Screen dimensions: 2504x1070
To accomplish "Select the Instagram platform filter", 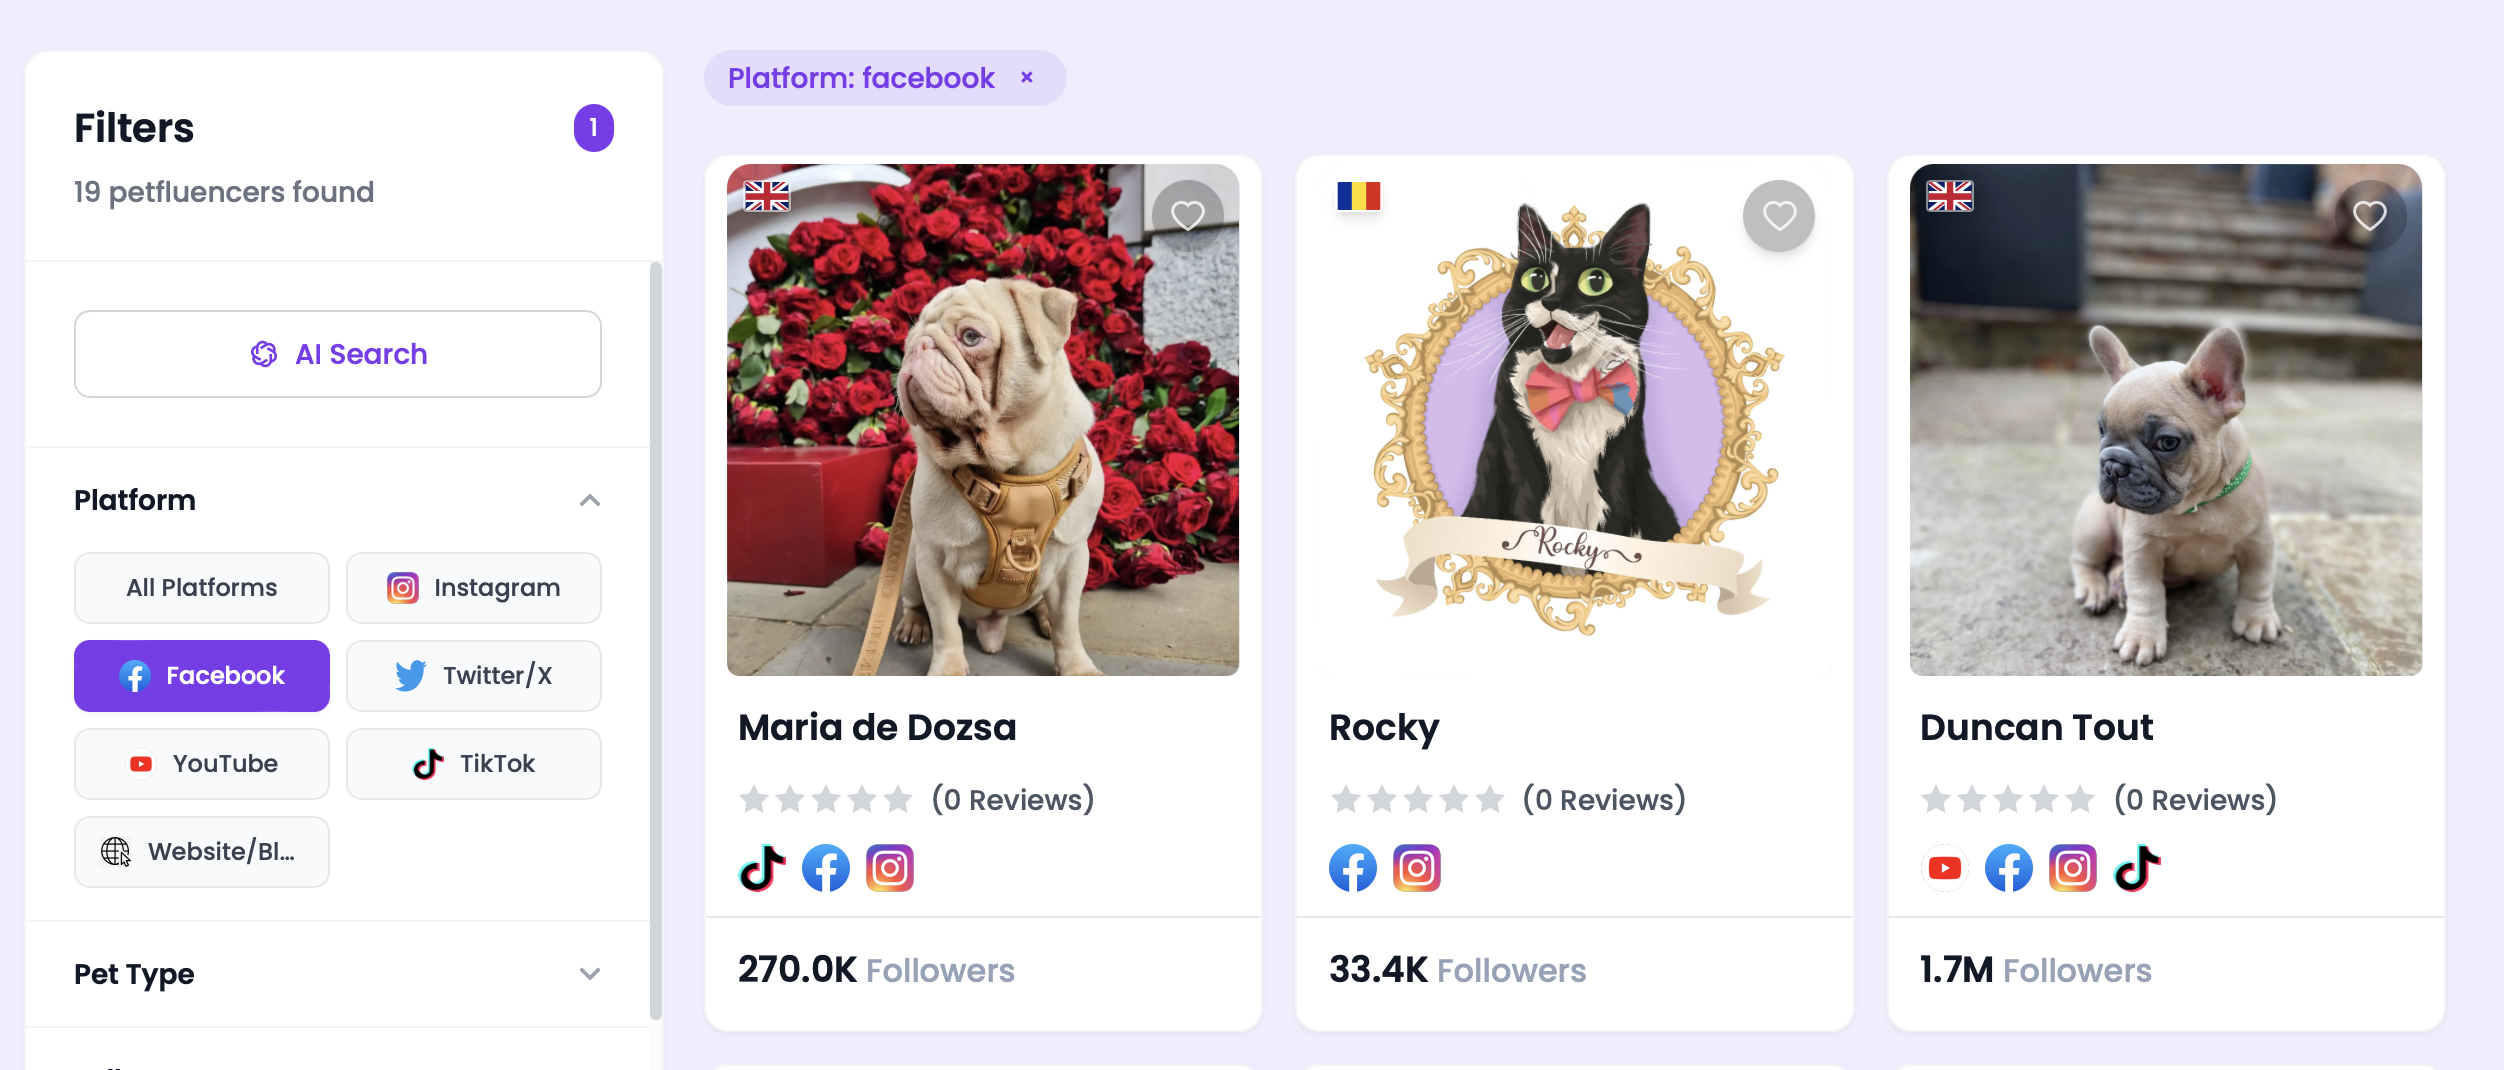I will pos(474,588).
